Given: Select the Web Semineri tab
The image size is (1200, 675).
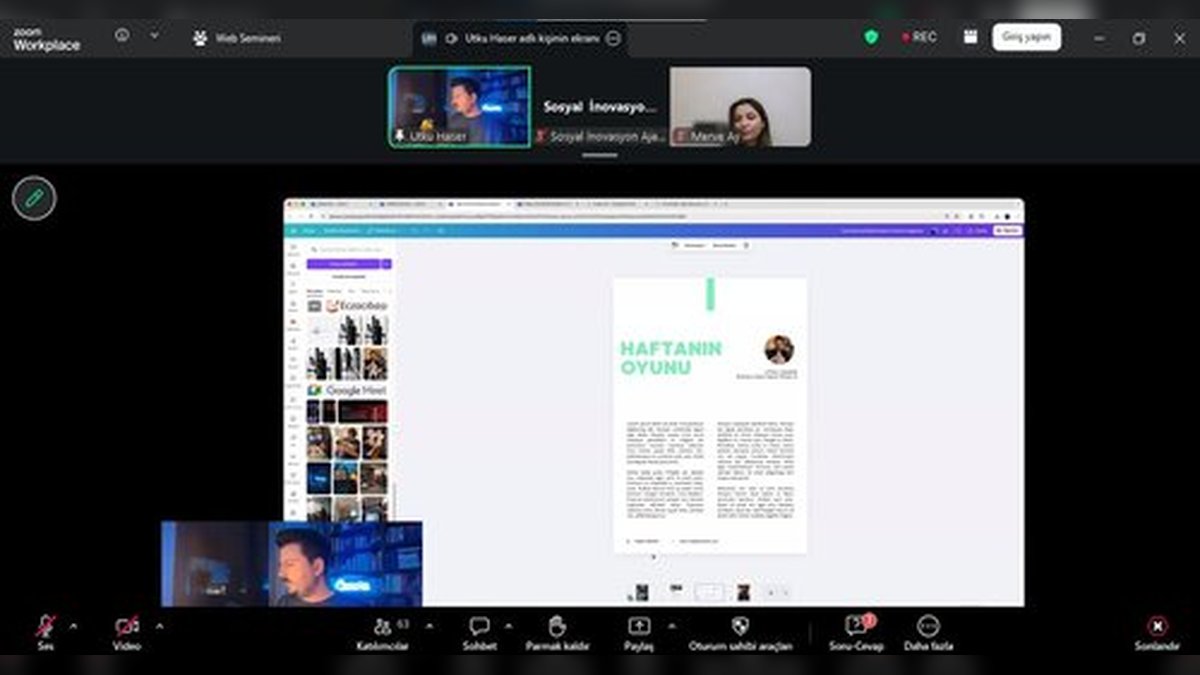Looking at the screenshot, I should pyautogui.click(x=237, y=38).
